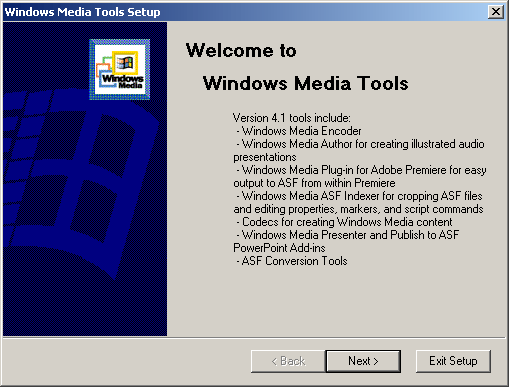
Task: Click the "Windows Media Presenter and Publish" line
Action: [348, 235]
